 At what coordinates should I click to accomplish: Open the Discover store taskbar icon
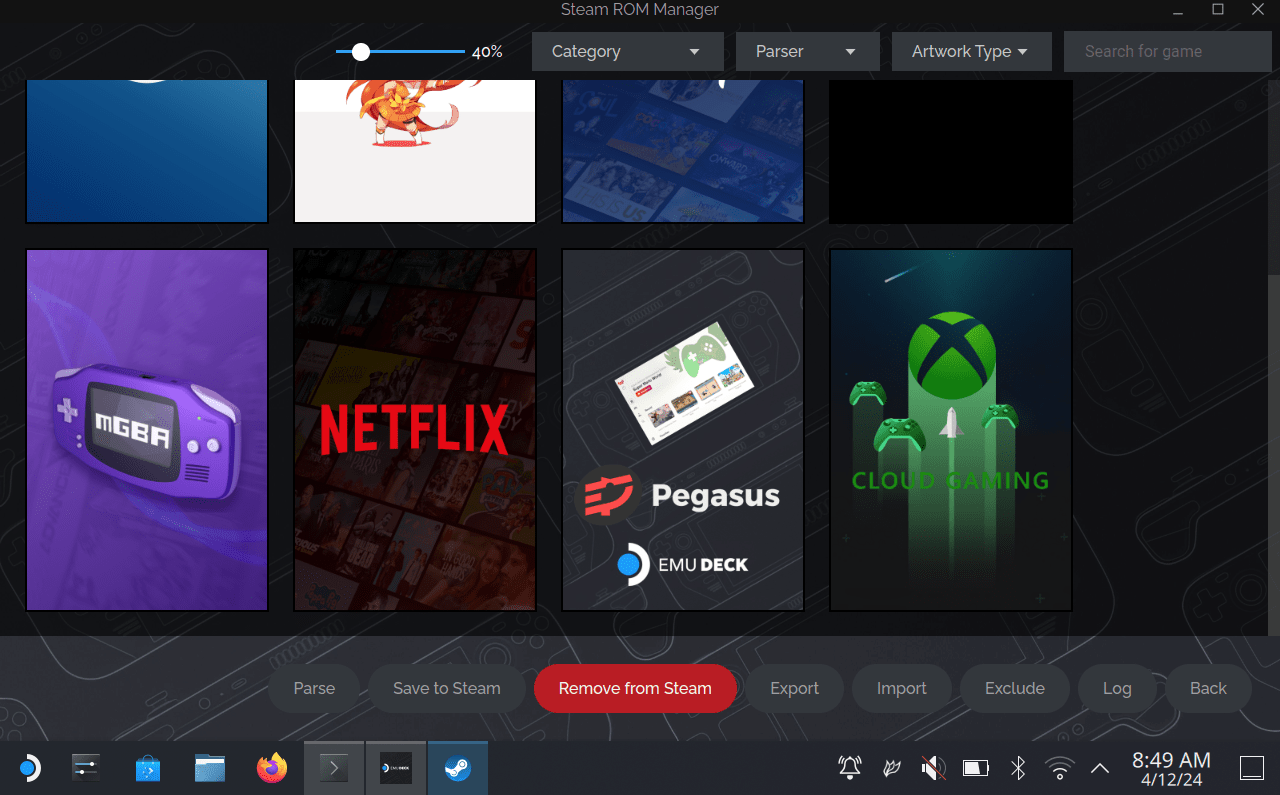(x=148, y=768)
